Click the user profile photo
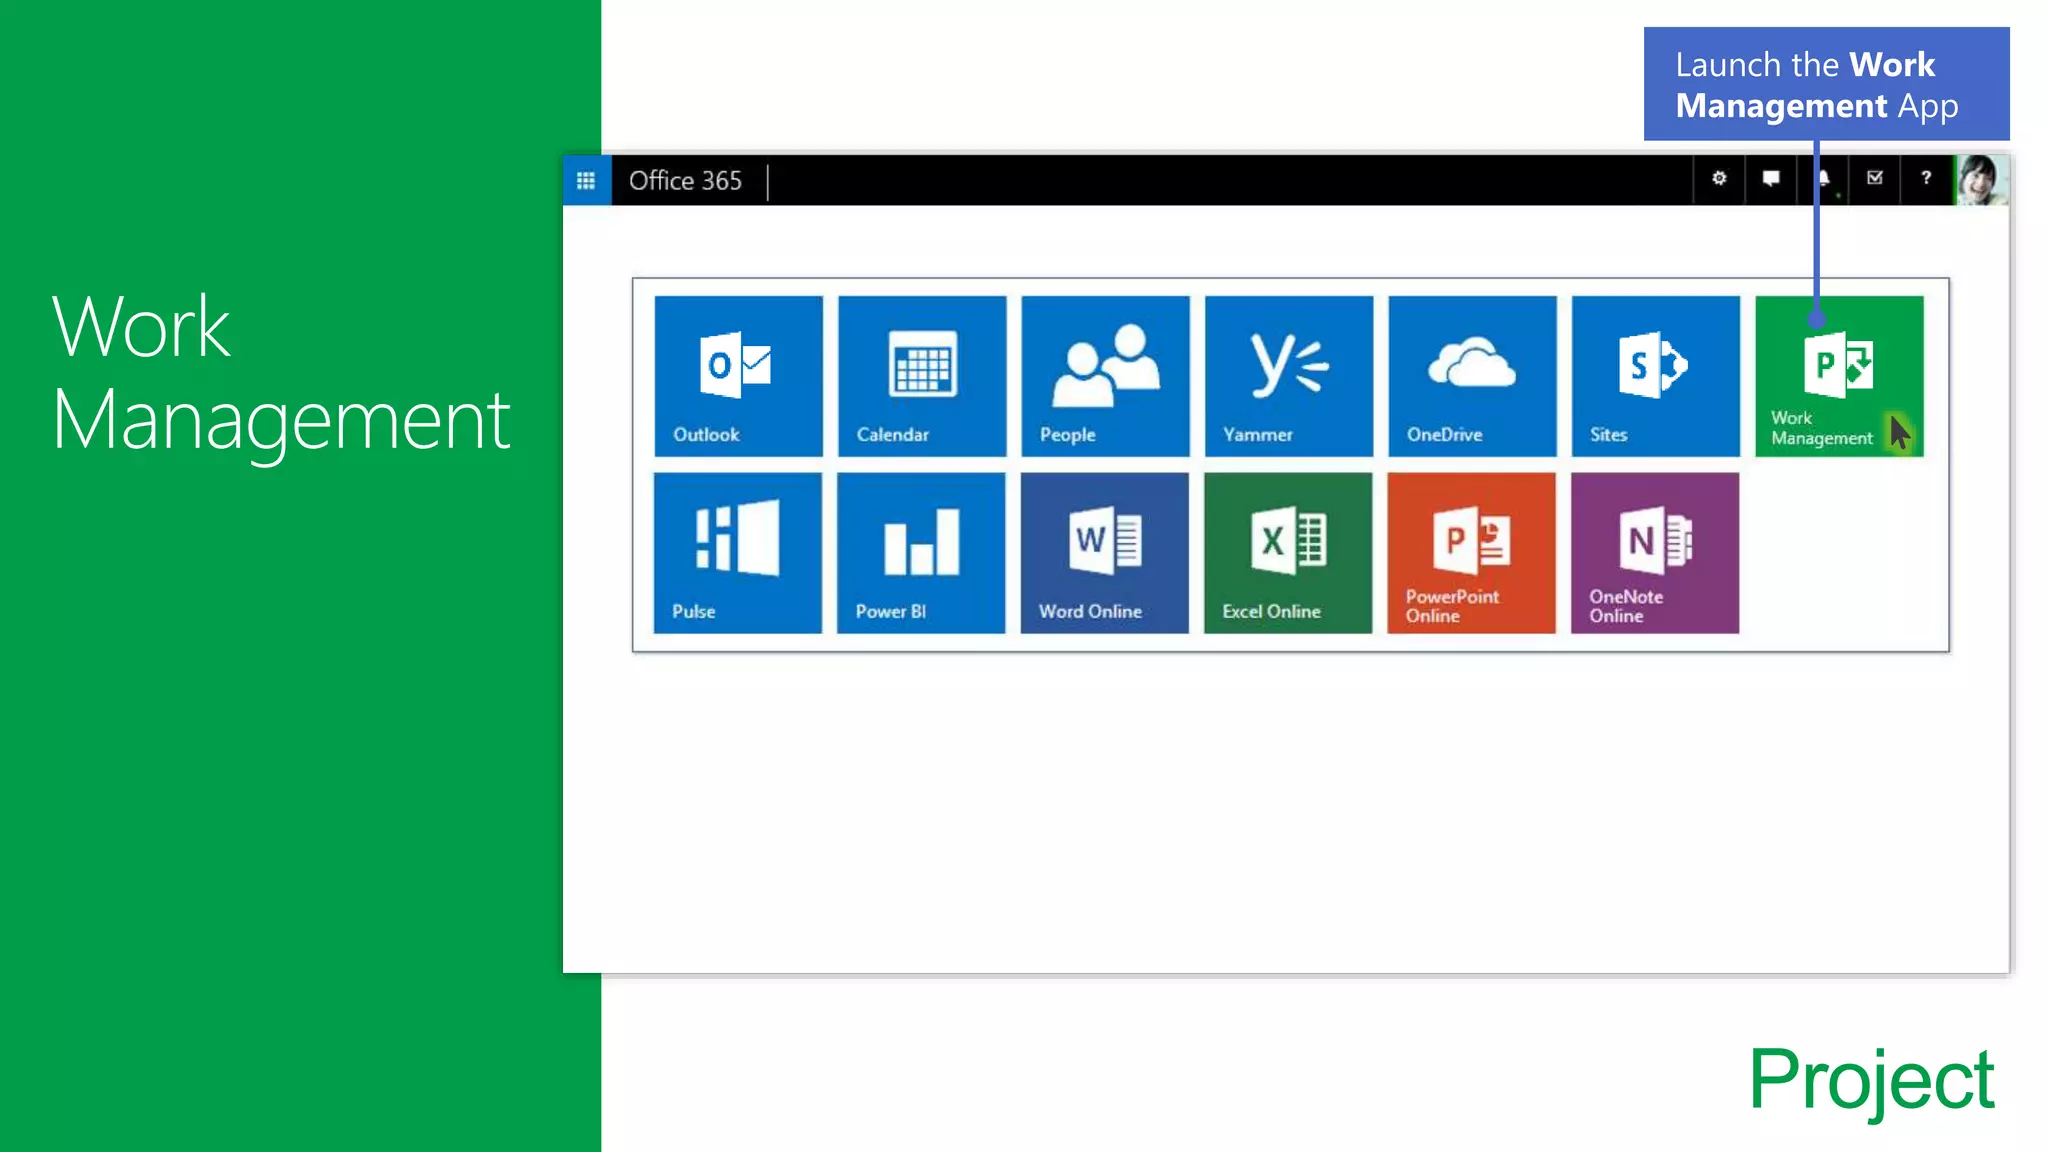The image size is (2048, 1152). coord(1982,180)
